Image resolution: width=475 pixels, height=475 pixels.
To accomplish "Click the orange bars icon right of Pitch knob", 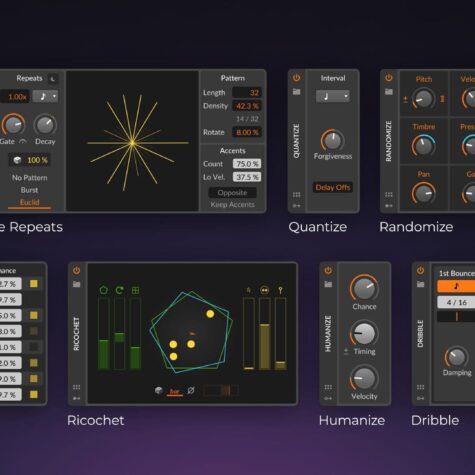I will coord(442,99).
